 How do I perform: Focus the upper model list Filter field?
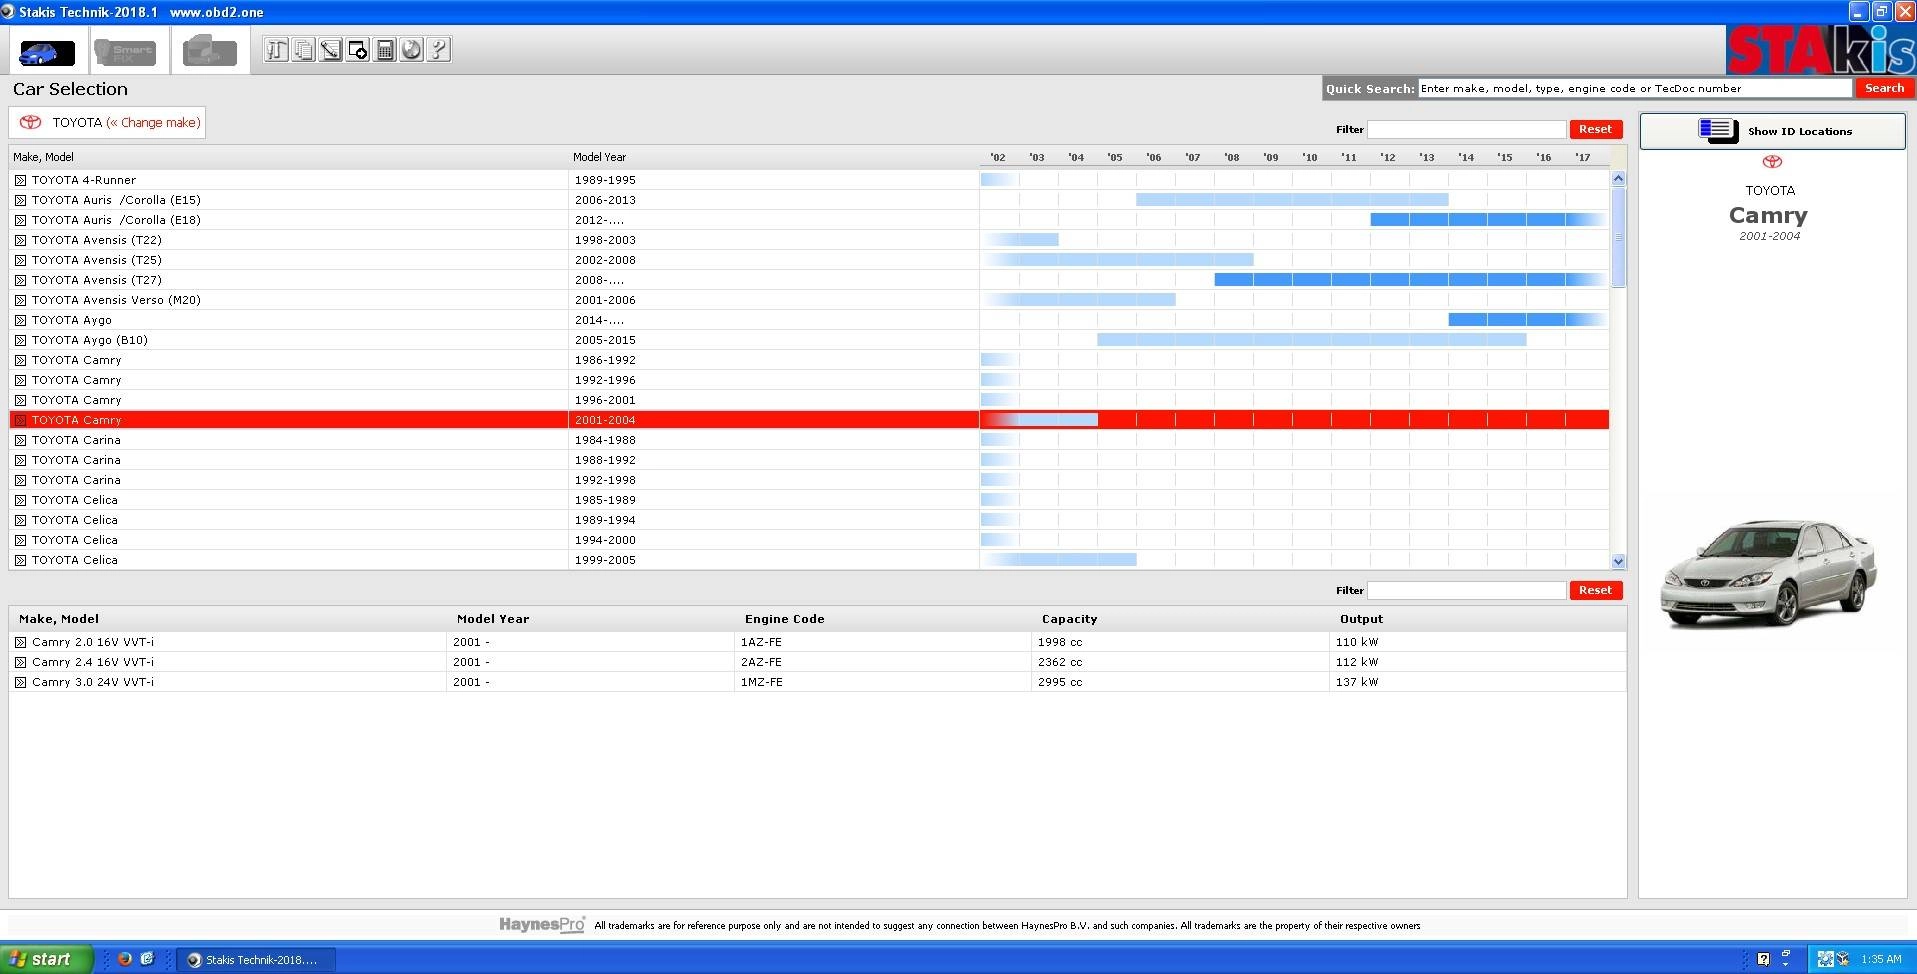pyautogui.click(x=1466, y=129)
